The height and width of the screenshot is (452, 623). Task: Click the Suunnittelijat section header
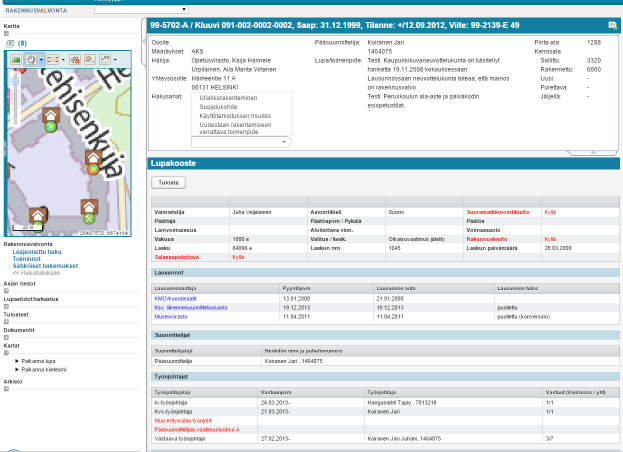coord(385,335)
